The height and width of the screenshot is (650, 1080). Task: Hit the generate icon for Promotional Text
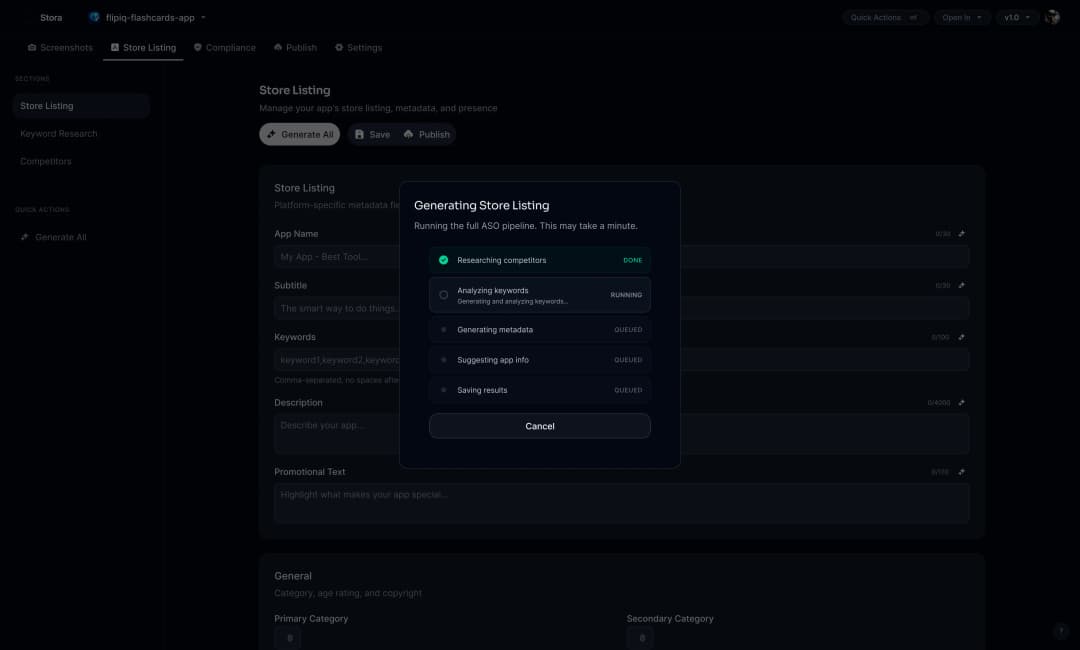[960, 471]
